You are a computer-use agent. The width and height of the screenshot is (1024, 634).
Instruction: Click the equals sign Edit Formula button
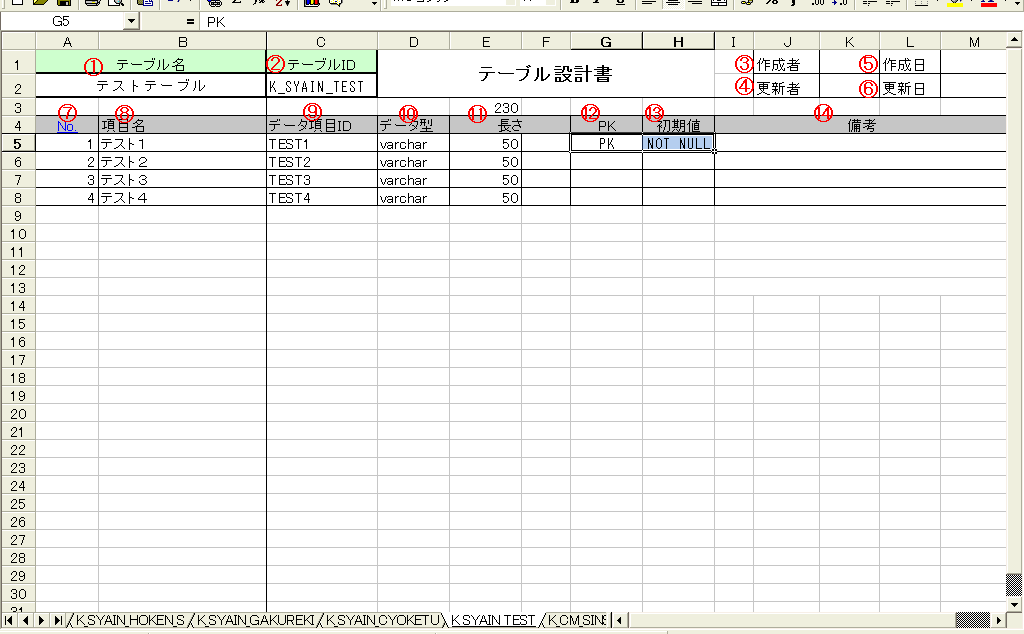click(190, 21)
